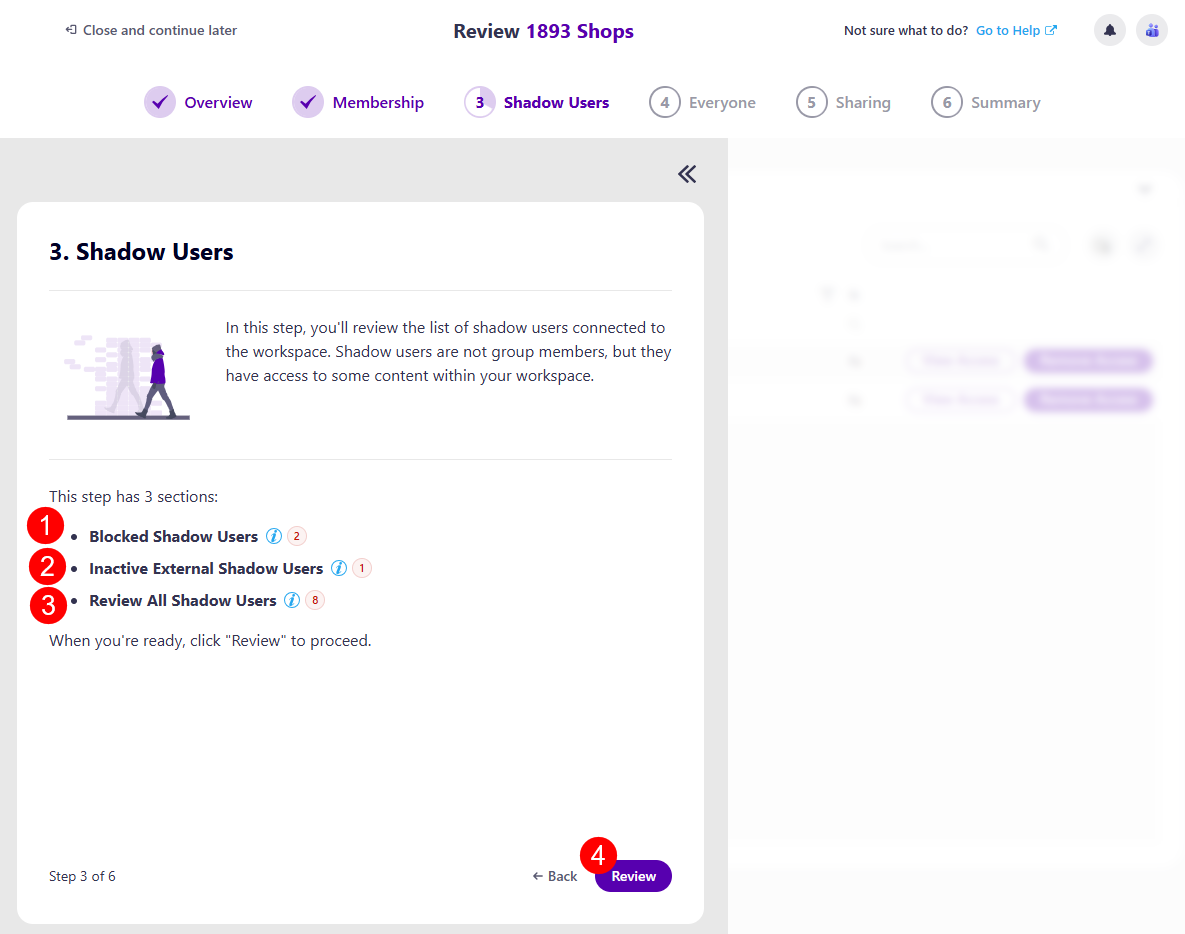Open the people icon in top-right corner

[1151, 30]
